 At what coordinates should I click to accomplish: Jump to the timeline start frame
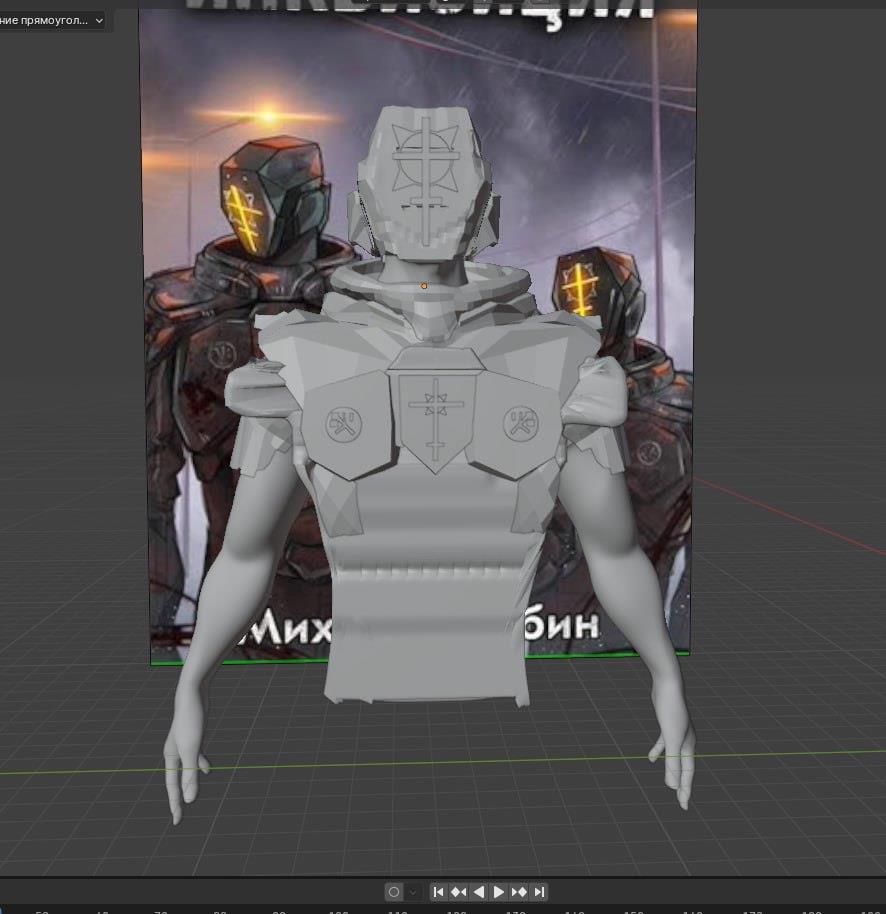point(438,892)
